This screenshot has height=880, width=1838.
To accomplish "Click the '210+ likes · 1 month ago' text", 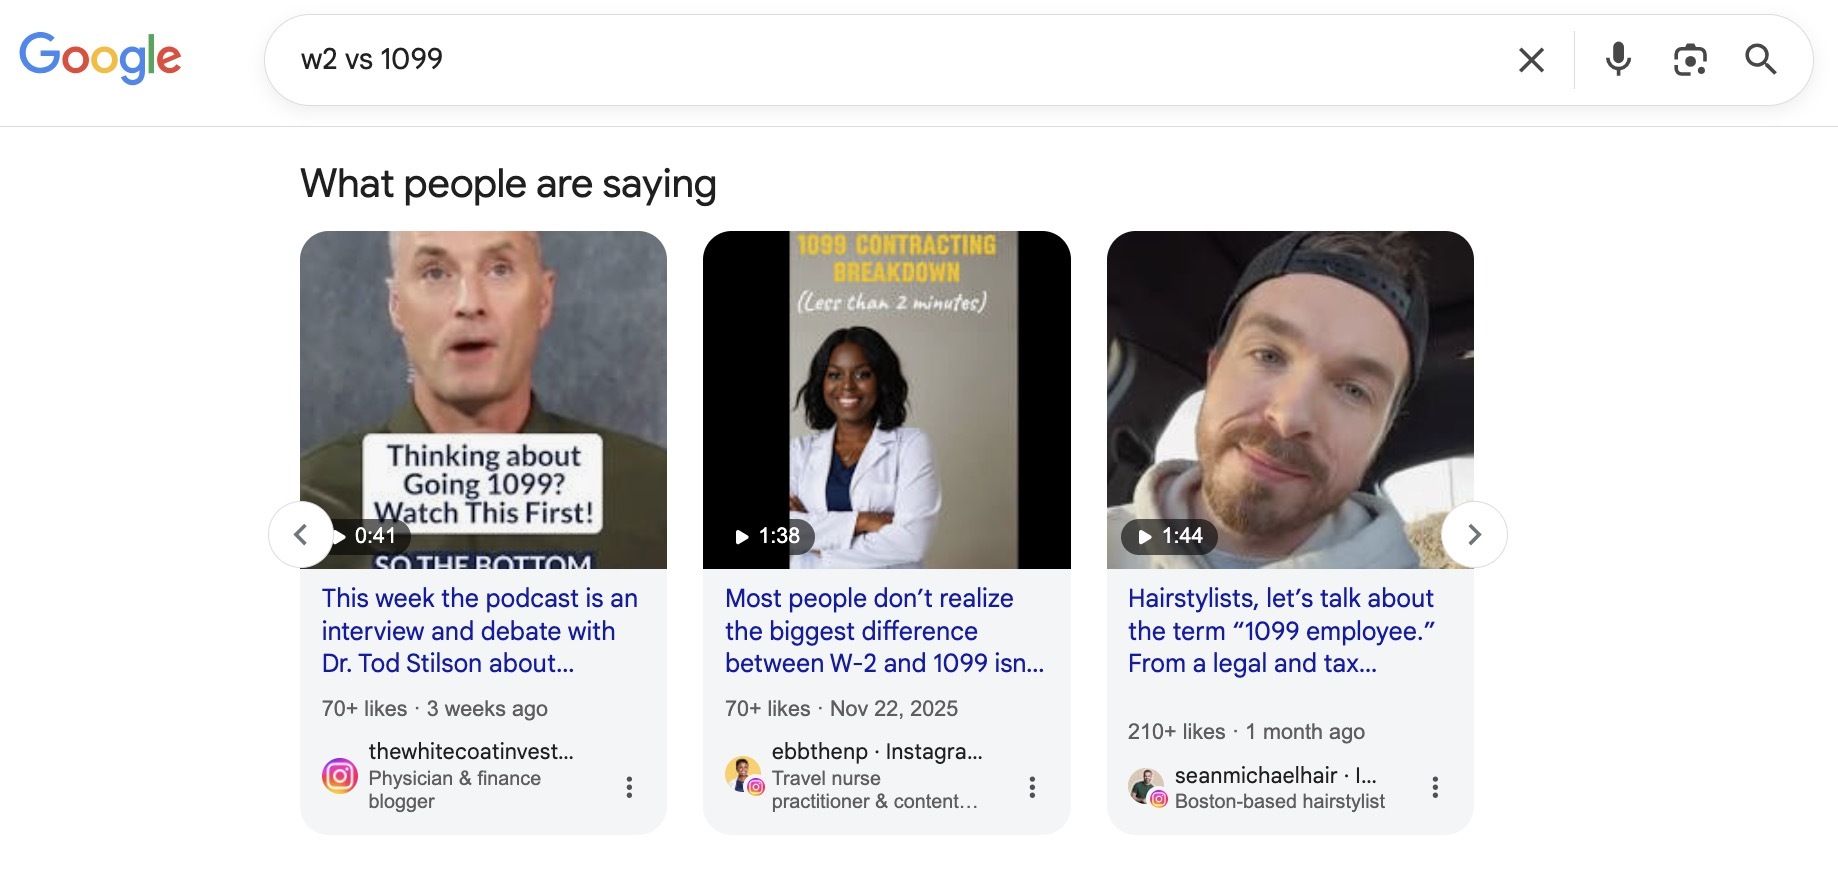I will pyautogui.click(x=1246, y=731).
